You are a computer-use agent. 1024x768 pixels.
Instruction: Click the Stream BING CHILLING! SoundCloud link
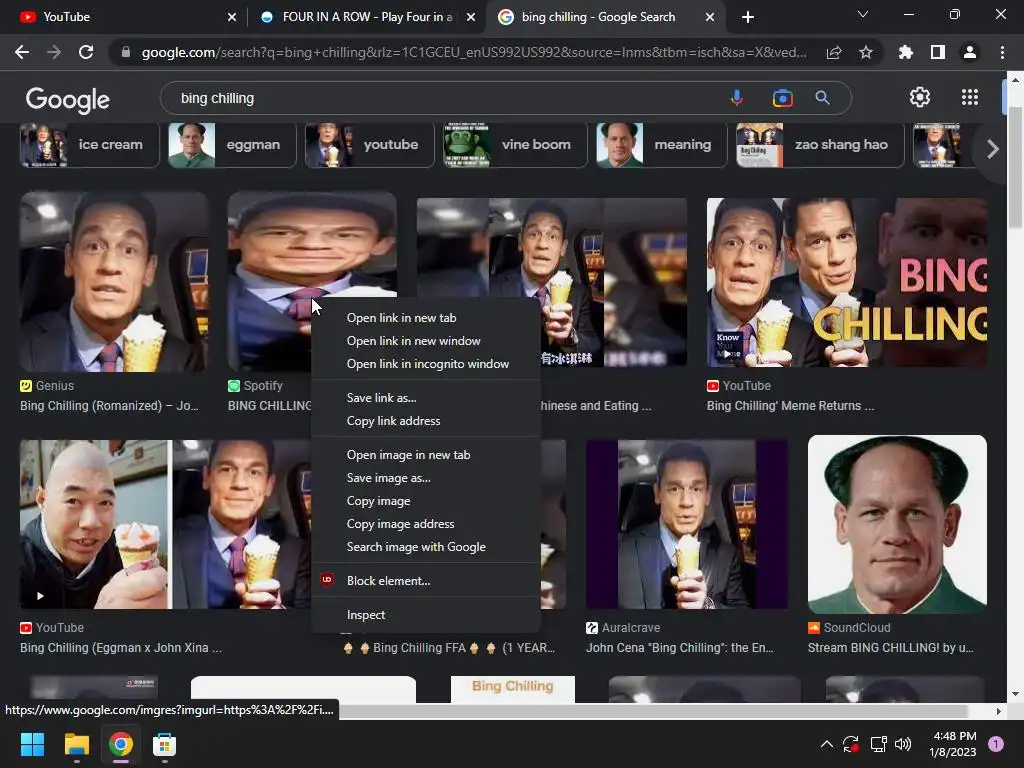tap(890, 648)
